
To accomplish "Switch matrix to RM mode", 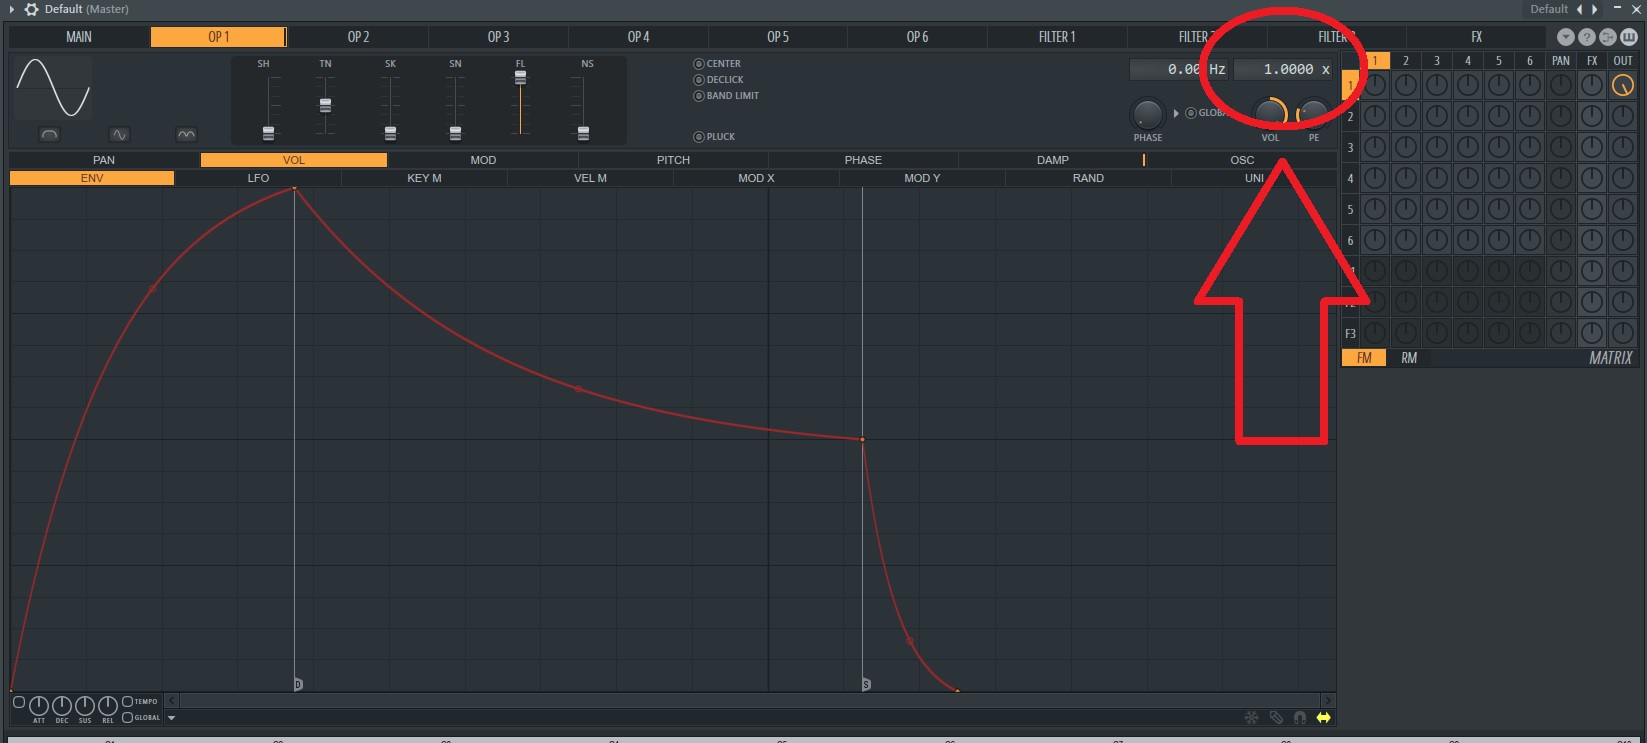I will [x=1409, y=358].
